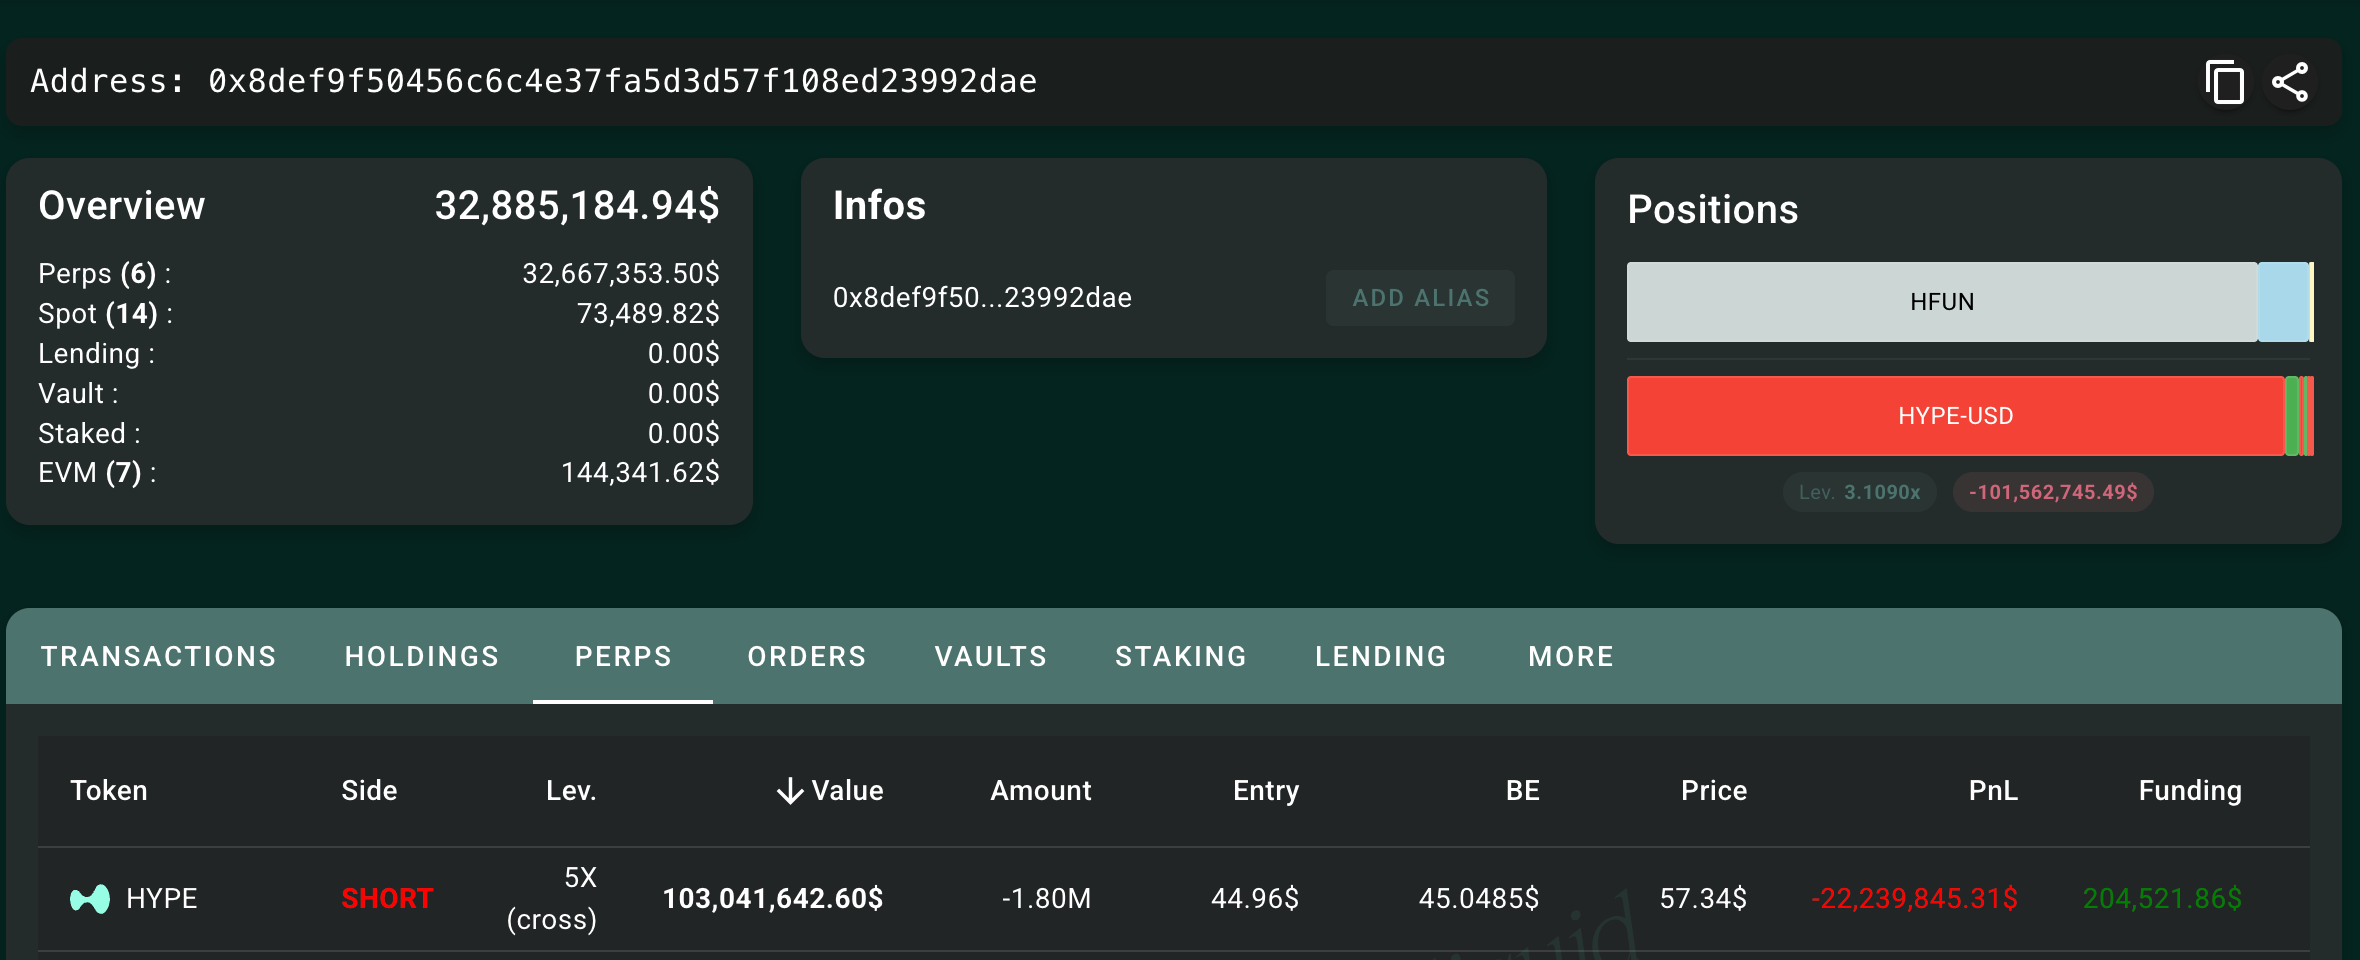The image size is (2360, 960).
Task: Click shortened address 0x8def9f50...23992dae
Action: 982,298
